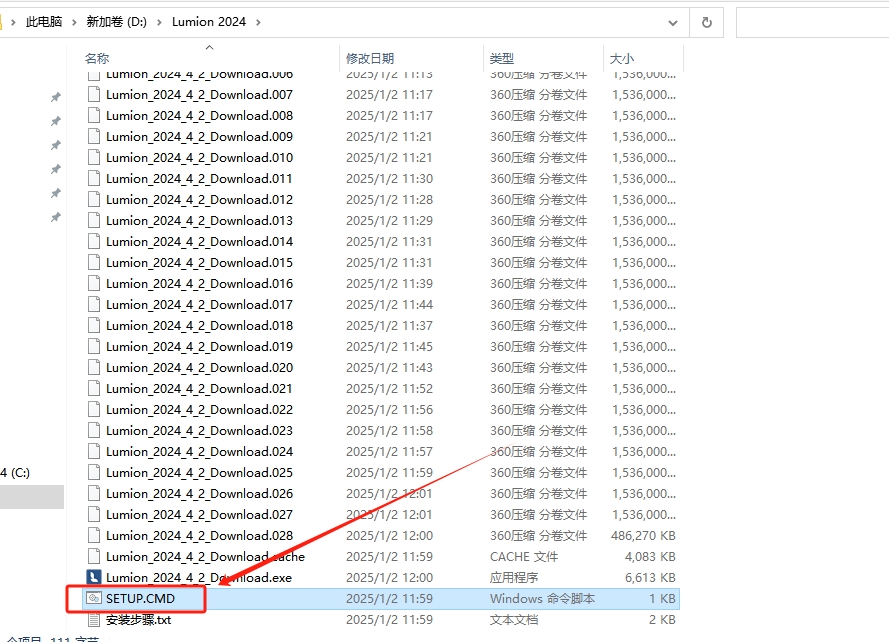Click the CACHE 文件 type cell
Viewport: 889px width, 642px height.
(524, 556)
